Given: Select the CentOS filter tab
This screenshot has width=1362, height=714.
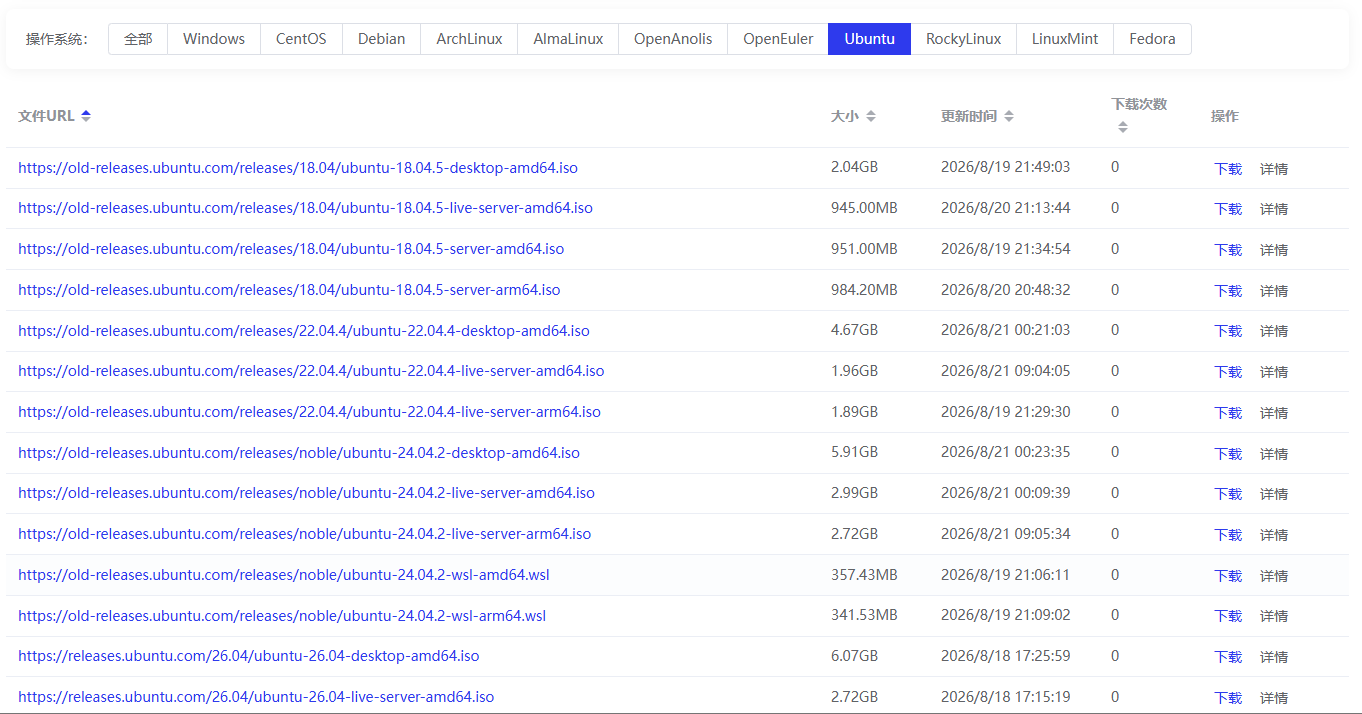Looking at the screenshot, I should (x=302, y=39).
